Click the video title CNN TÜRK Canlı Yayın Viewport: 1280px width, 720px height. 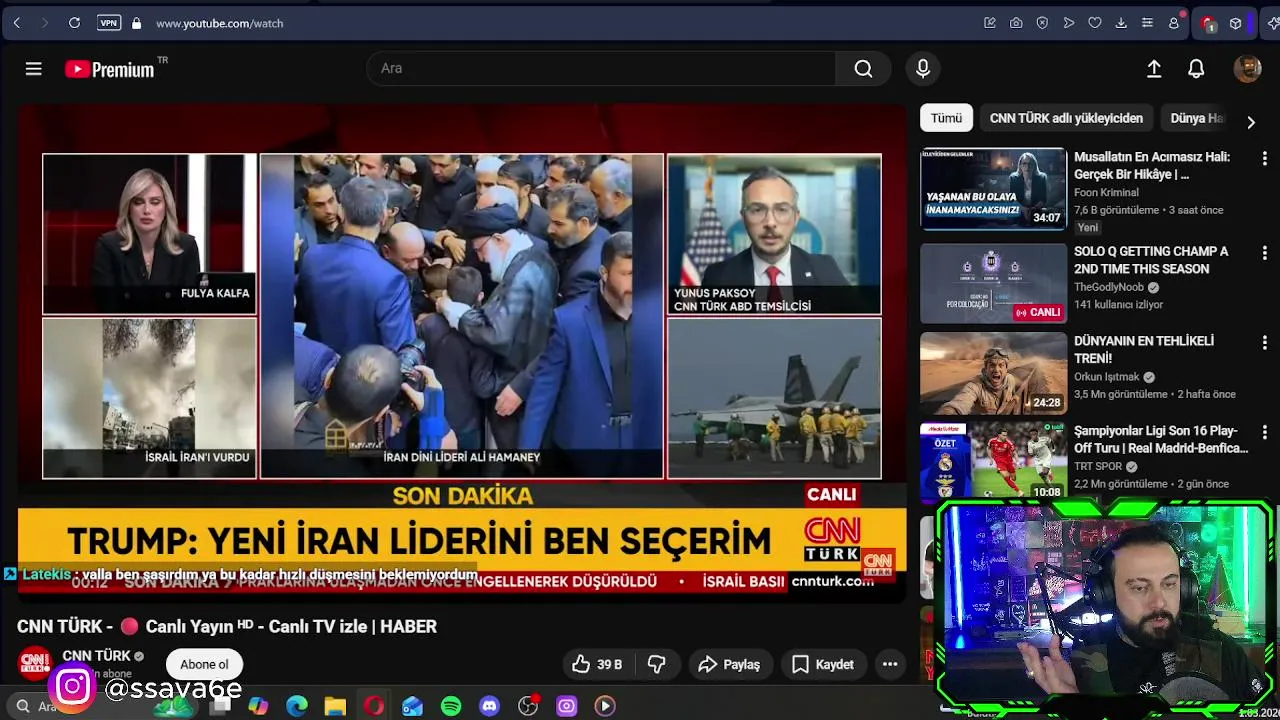coord(227,626)
